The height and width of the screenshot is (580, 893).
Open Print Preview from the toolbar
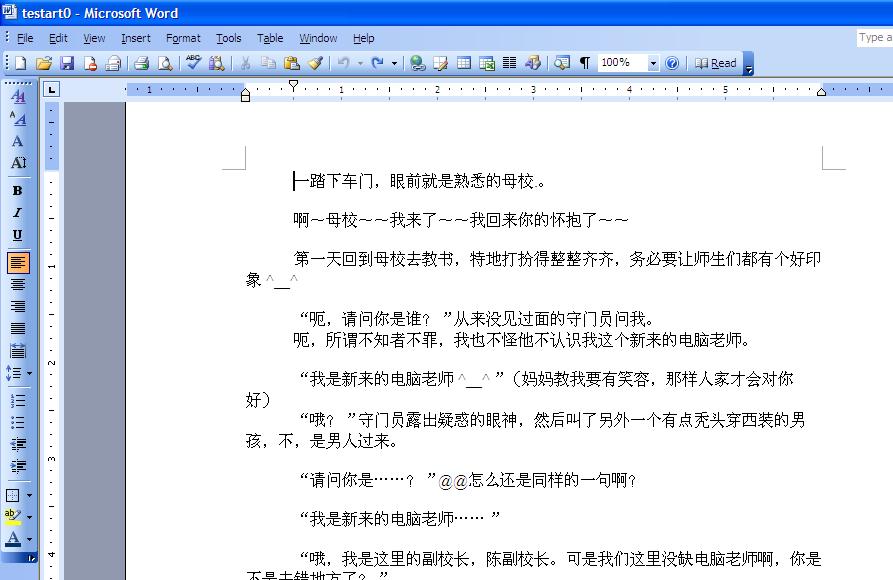tap(164, 62)
